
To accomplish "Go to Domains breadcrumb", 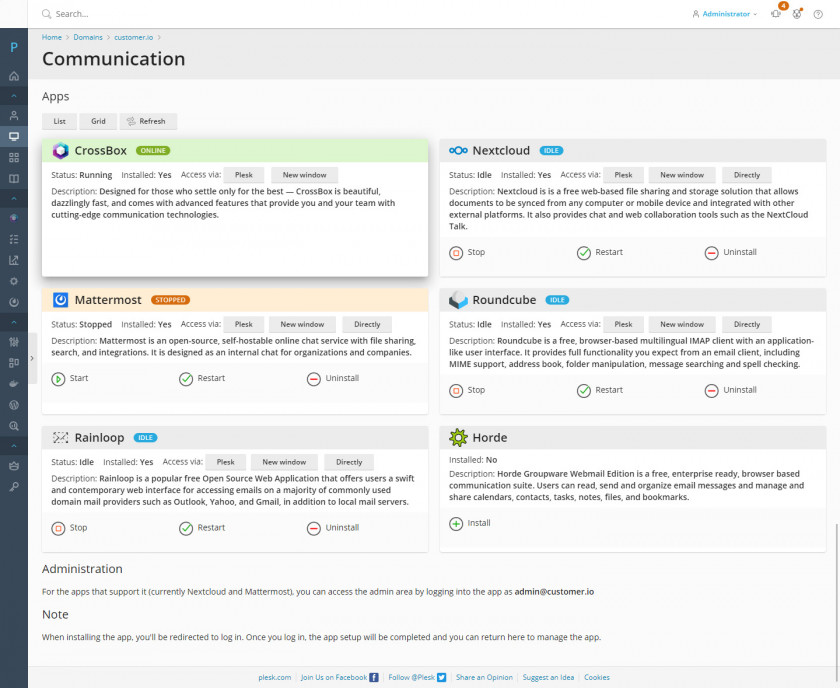I will (88, 37).
